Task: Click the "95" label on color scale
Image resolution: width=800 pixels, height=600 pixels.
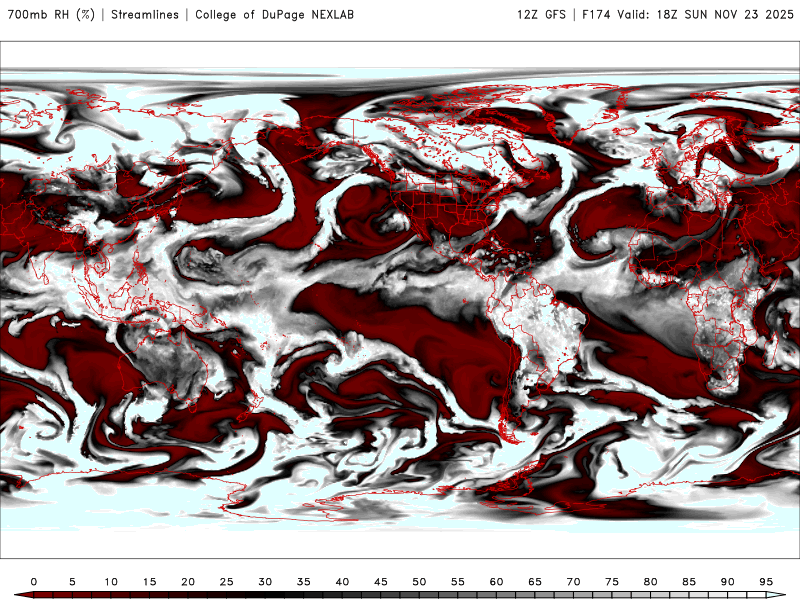Action: (766, 582)
